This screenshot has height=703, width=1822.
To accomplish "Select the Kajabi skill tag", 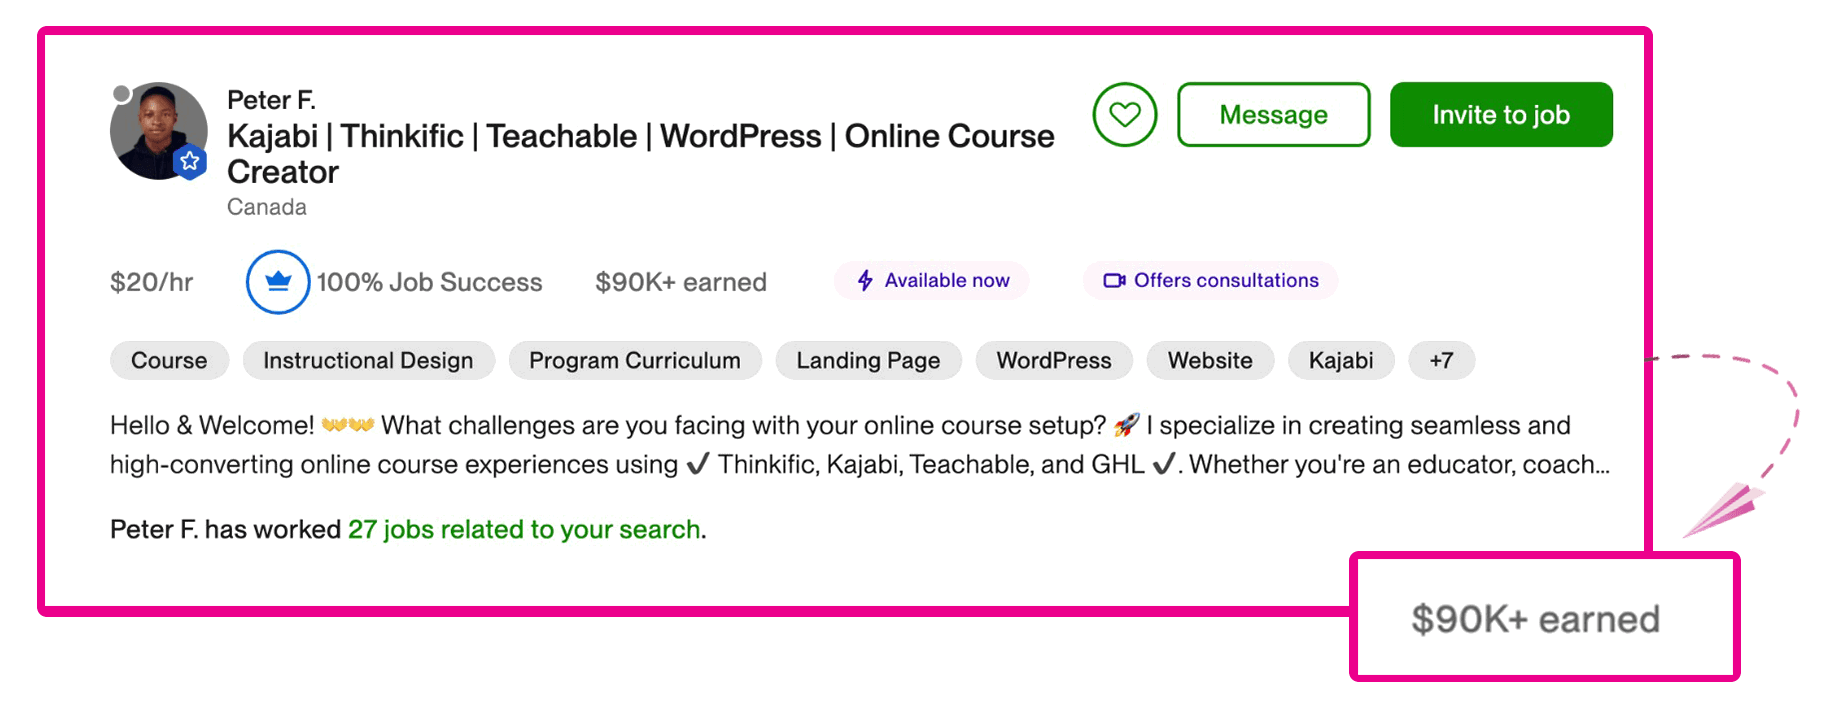I will [x=1341, y=361].
